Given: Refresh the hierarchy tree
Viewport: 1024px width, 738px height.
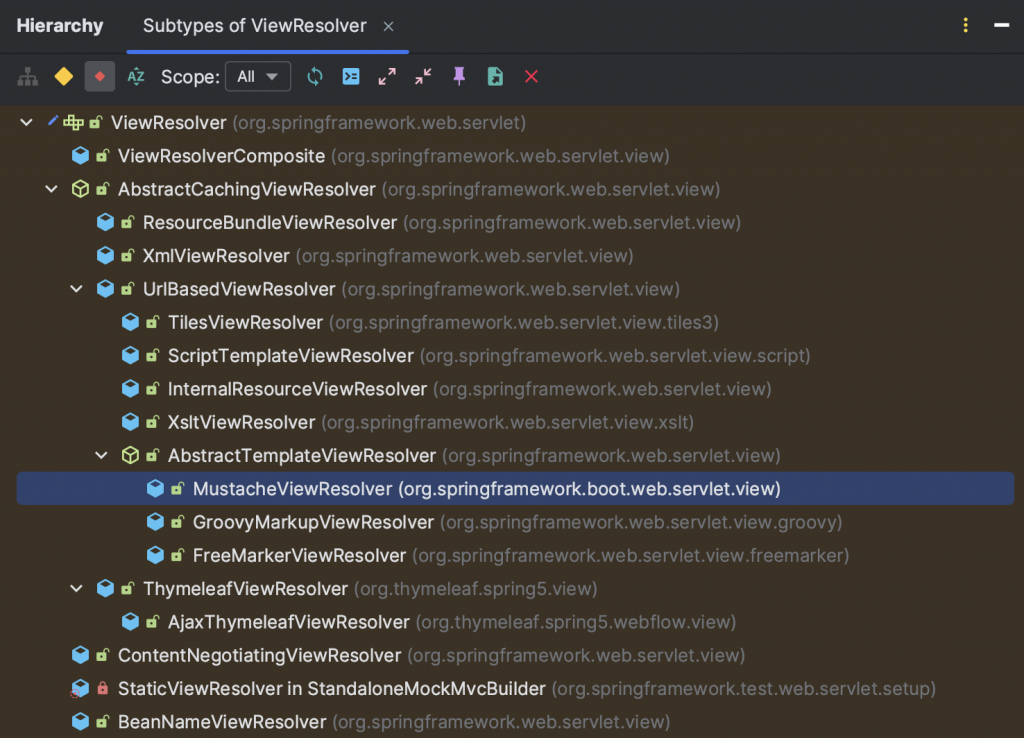Looking at the screenshot, I should click(x=315, y=76).
